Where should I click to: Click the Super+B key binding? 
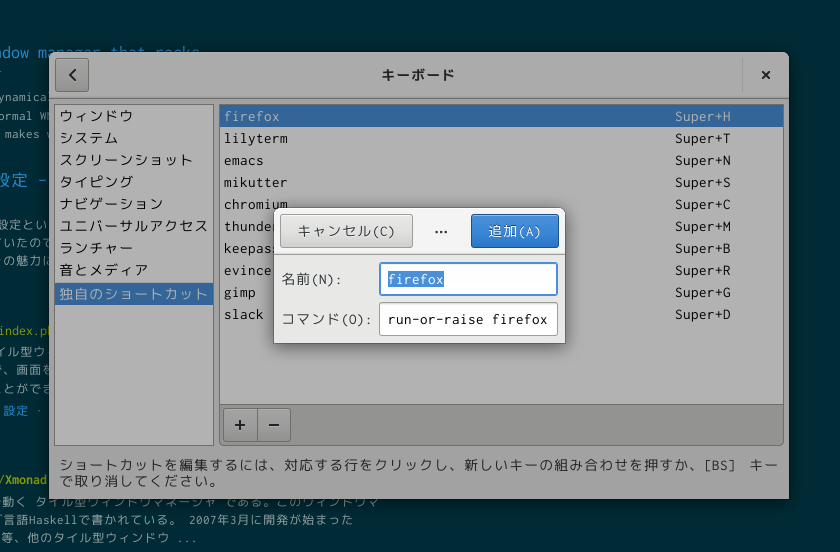(702, 248)
